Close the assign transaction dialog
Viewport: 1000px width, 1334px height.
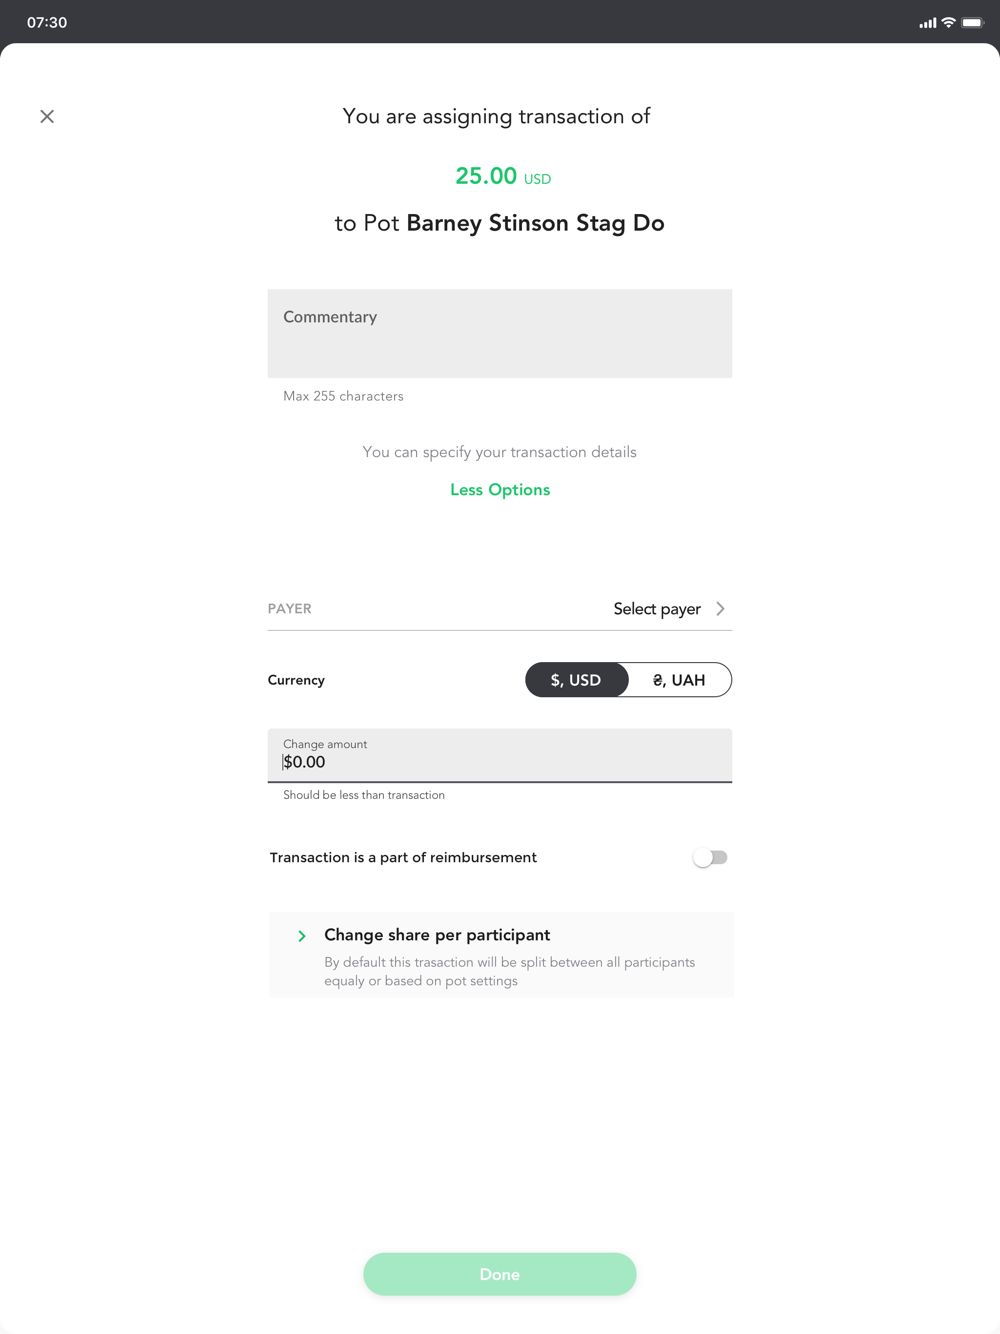click(47, 117)
